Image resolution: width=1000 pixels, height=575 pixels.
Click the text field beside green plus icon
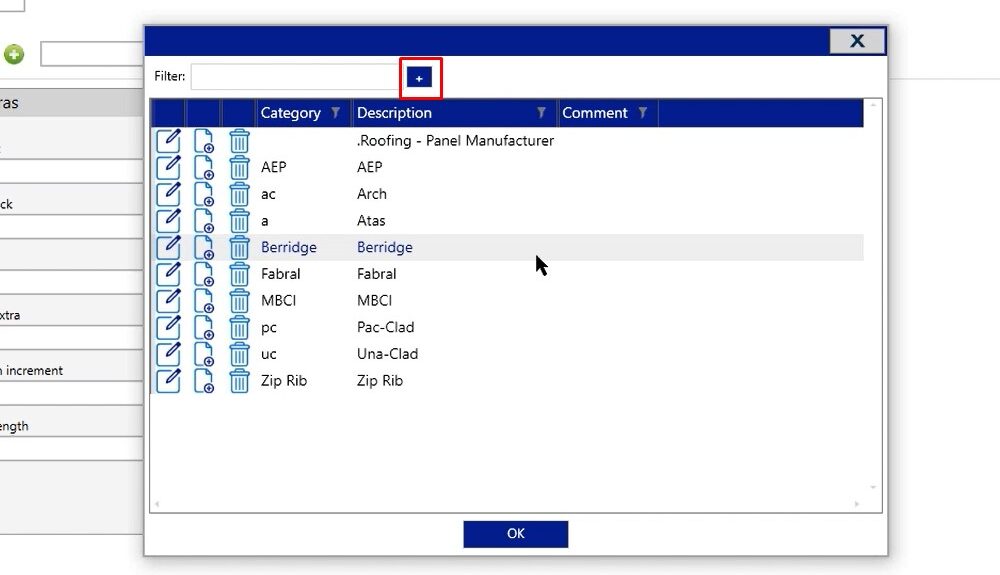click(x=92, y=54)
